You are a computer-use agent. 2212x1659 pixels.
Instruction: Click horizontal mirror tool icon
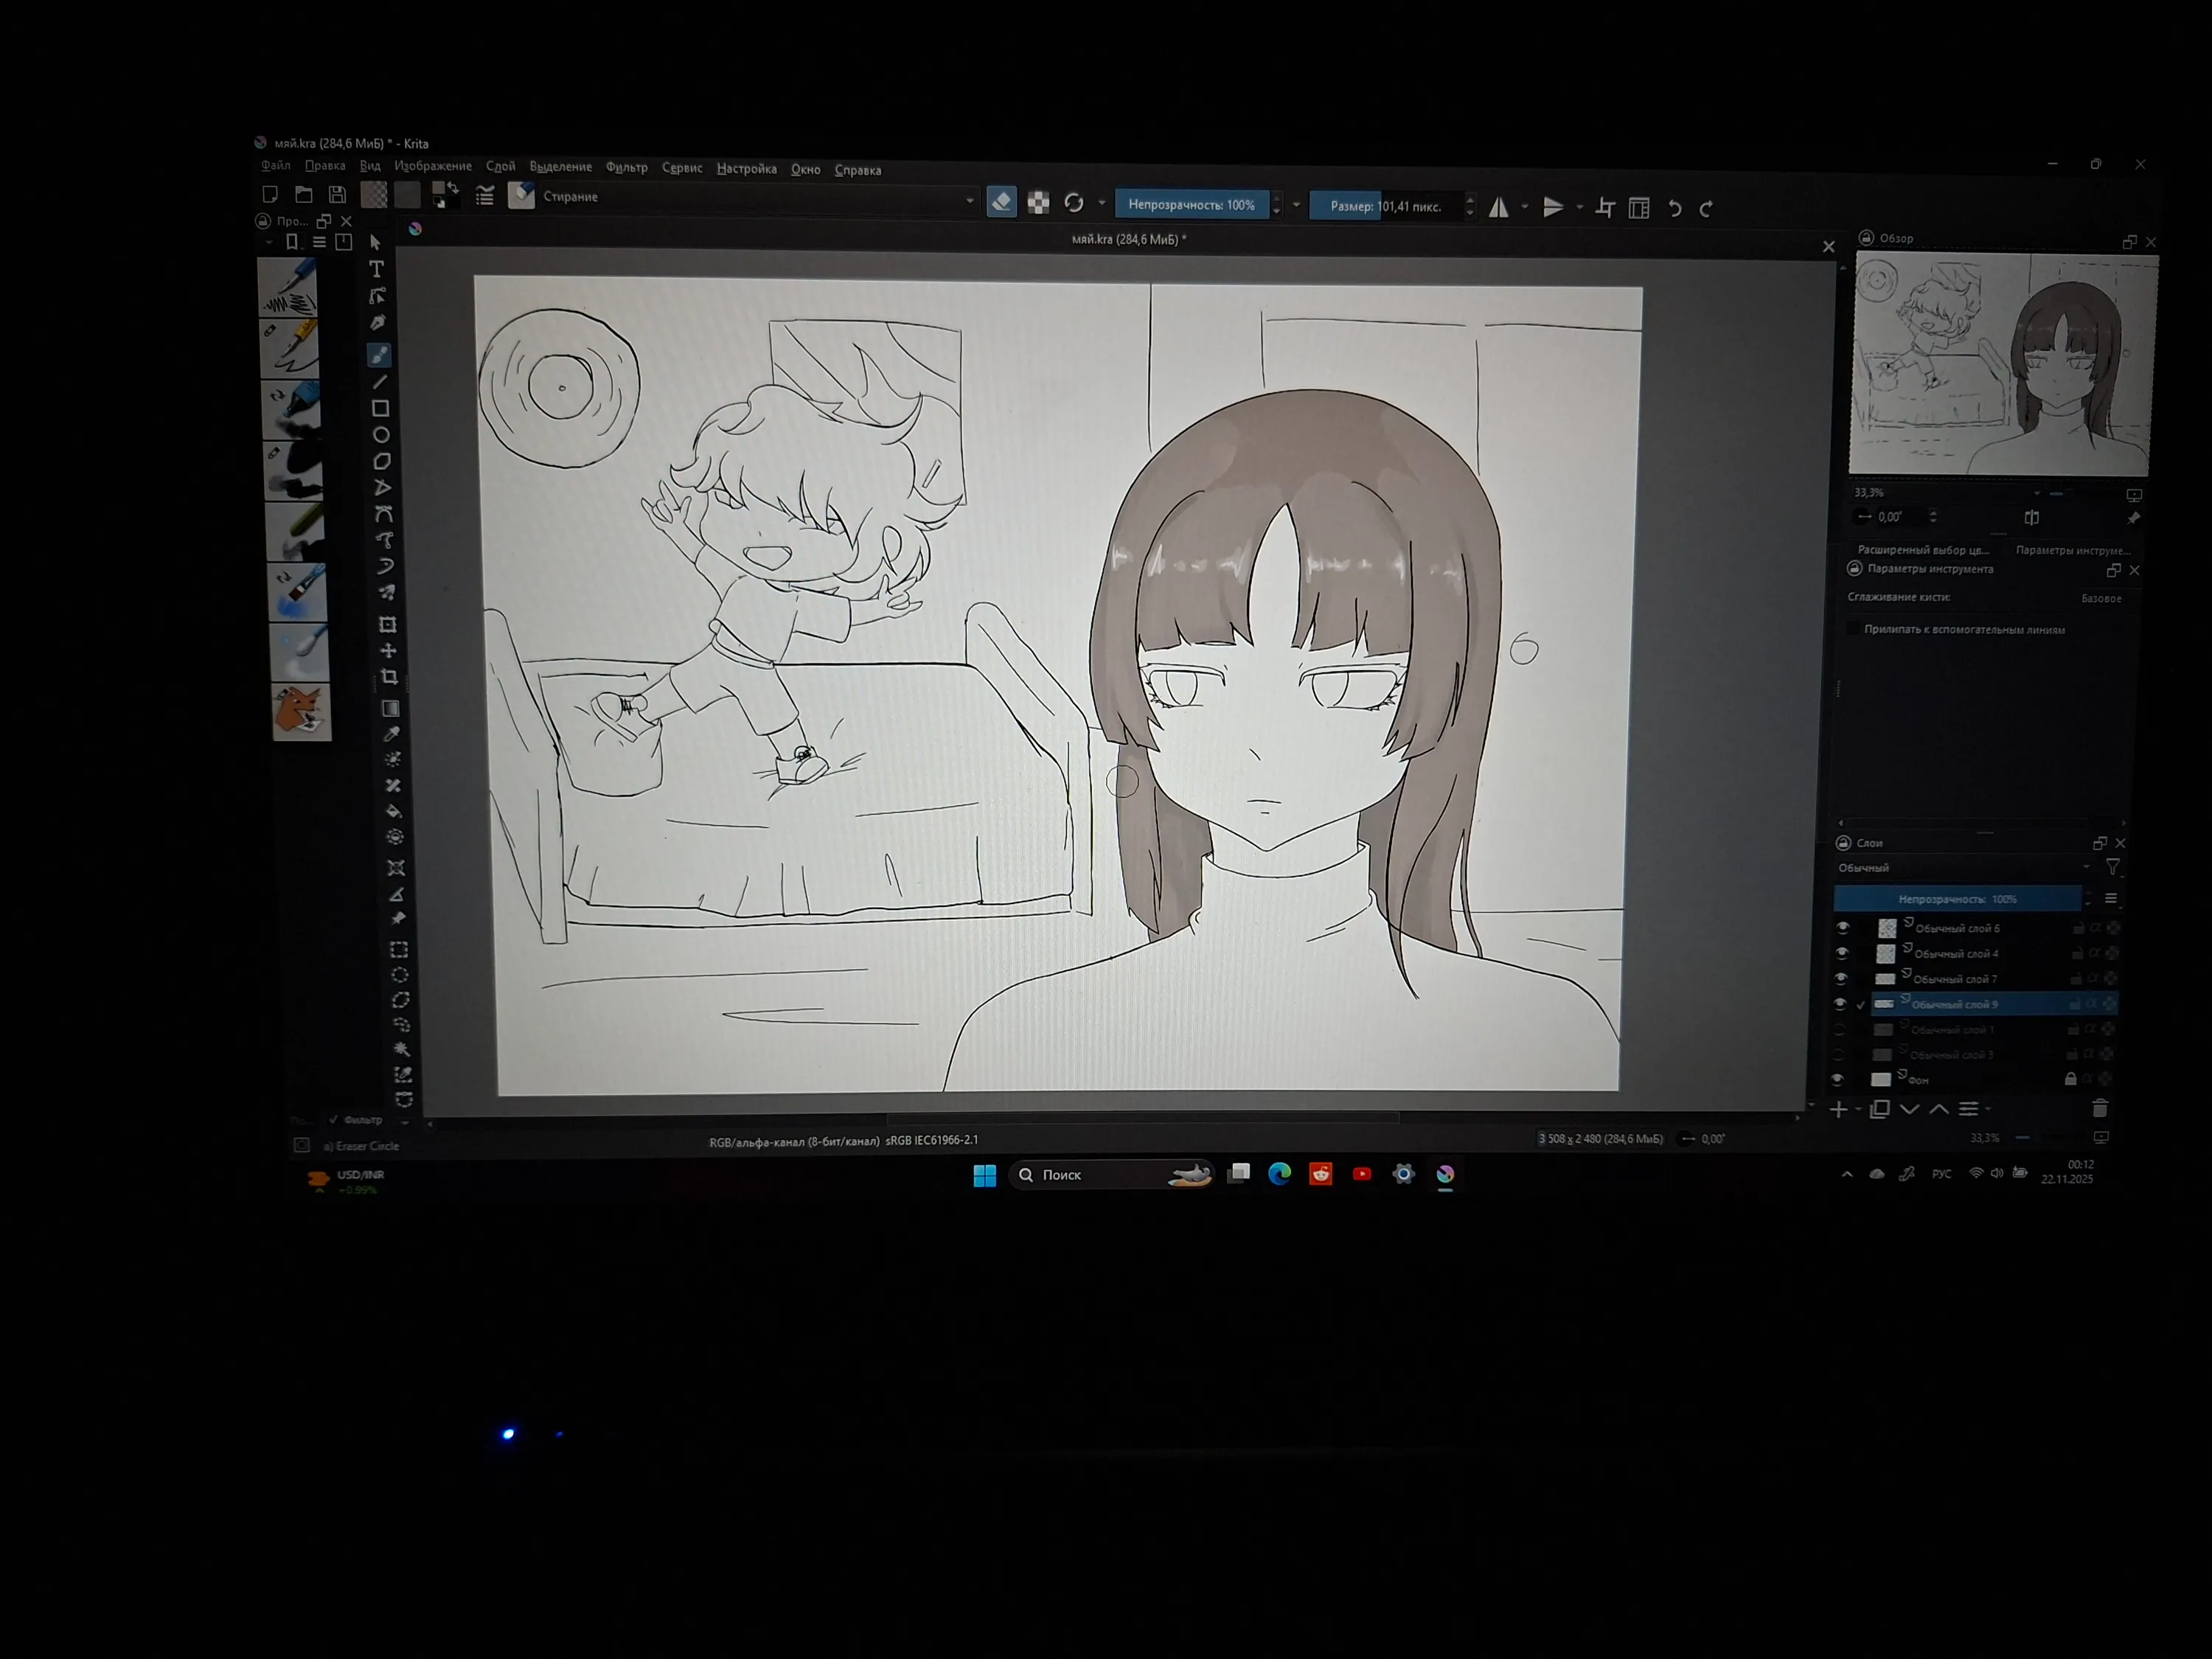point(1498,207)
